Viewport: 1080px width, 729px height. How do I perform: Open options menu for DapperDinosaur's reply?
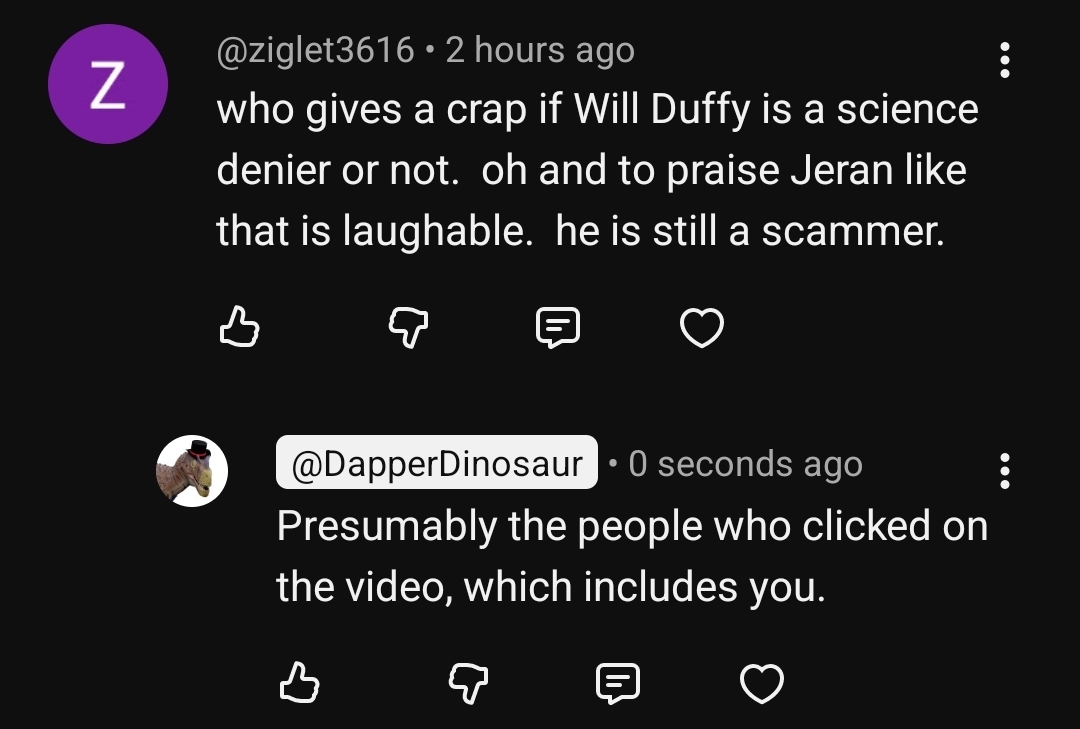tap(1005, 471)
